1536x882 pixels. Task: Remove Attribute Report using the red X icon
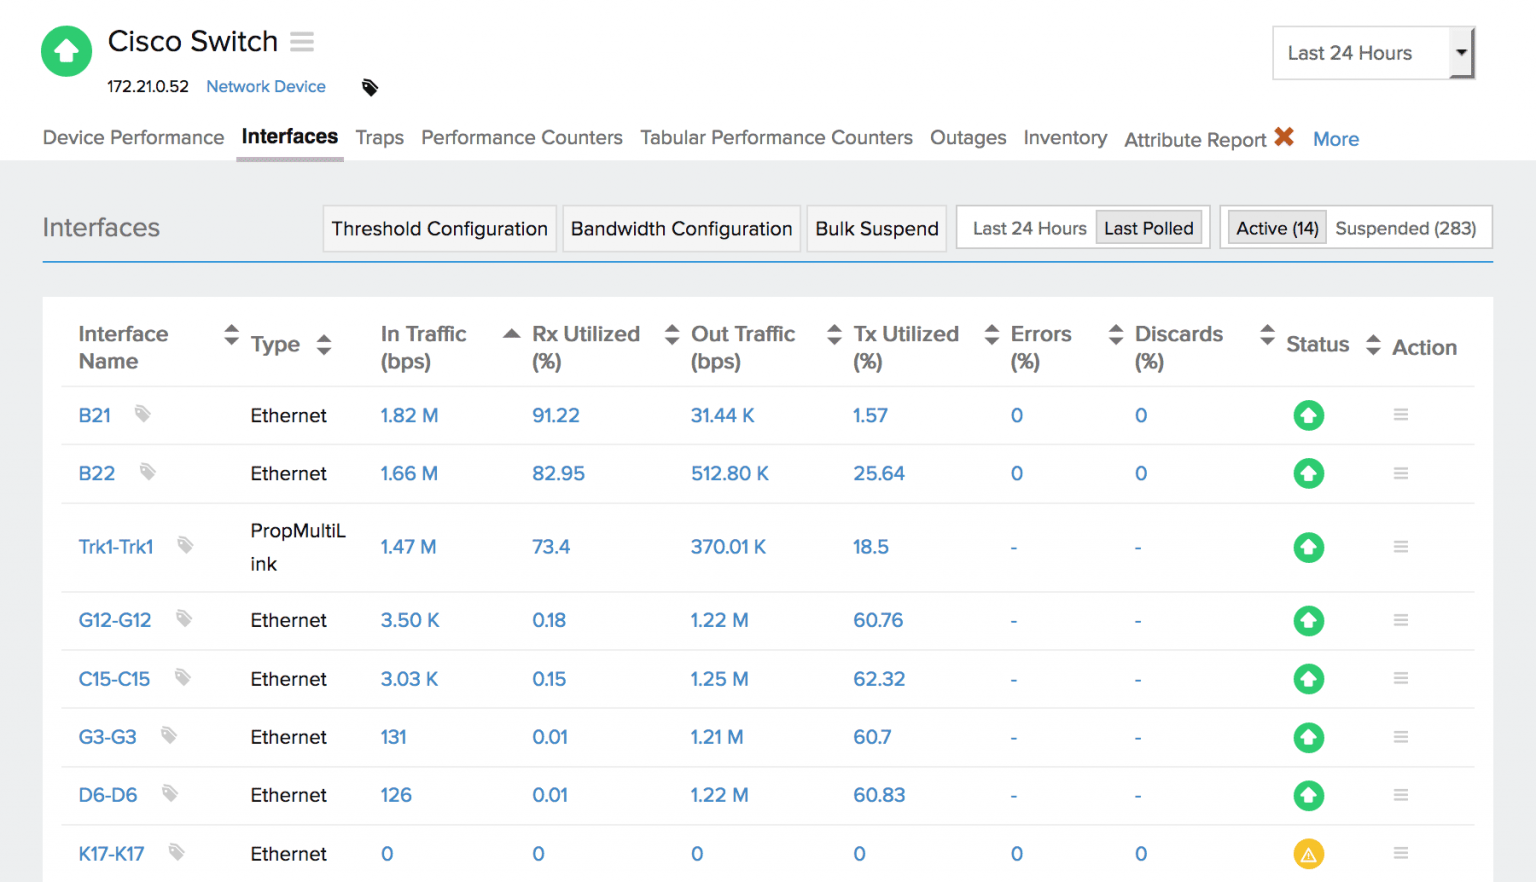pyautogui.click(x=1283, y=137)
